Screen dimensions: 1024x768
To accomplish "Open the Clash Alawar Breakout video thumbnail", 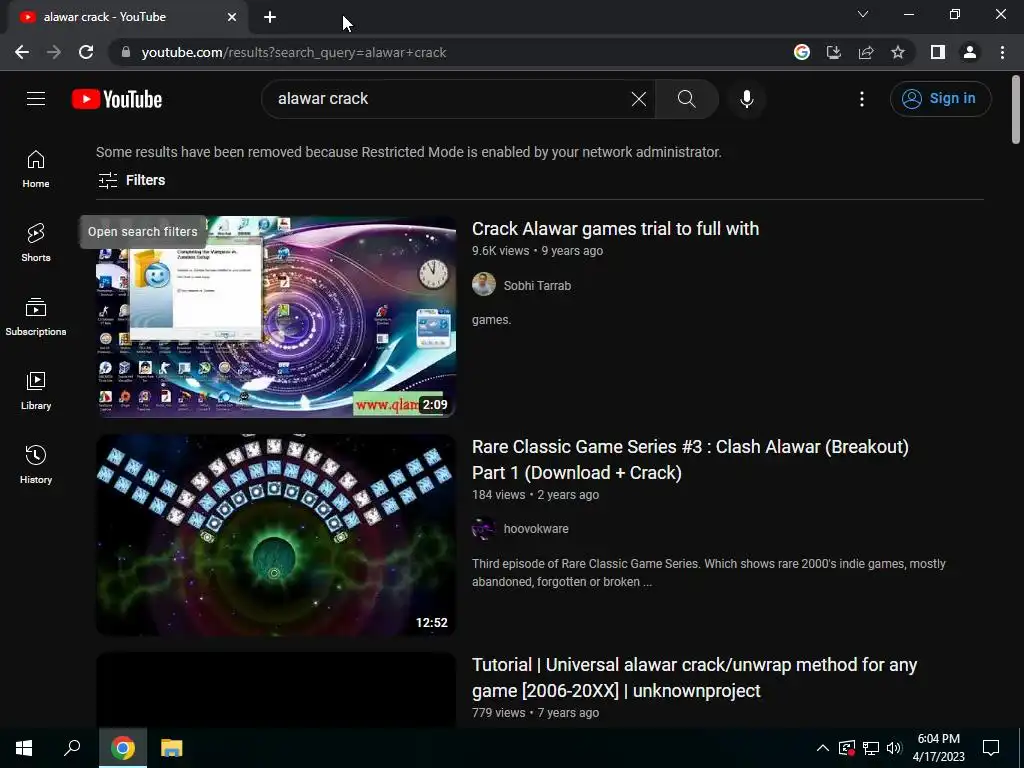I will point(276,535).
